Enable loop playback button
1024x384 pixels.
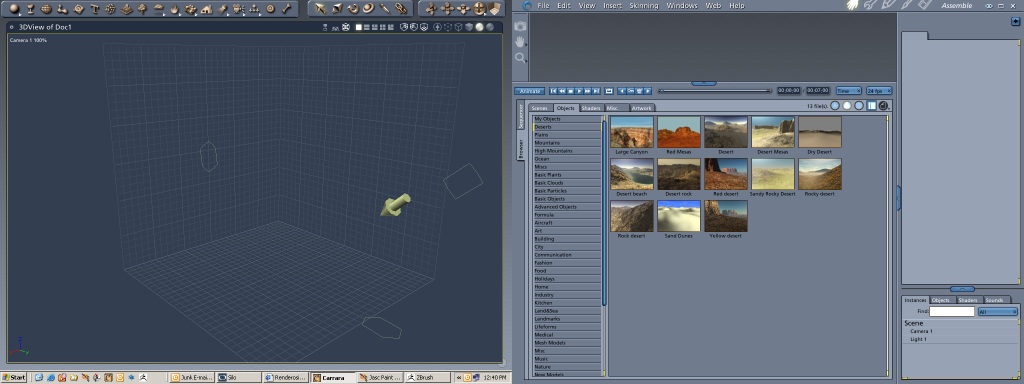pos(609,91)
